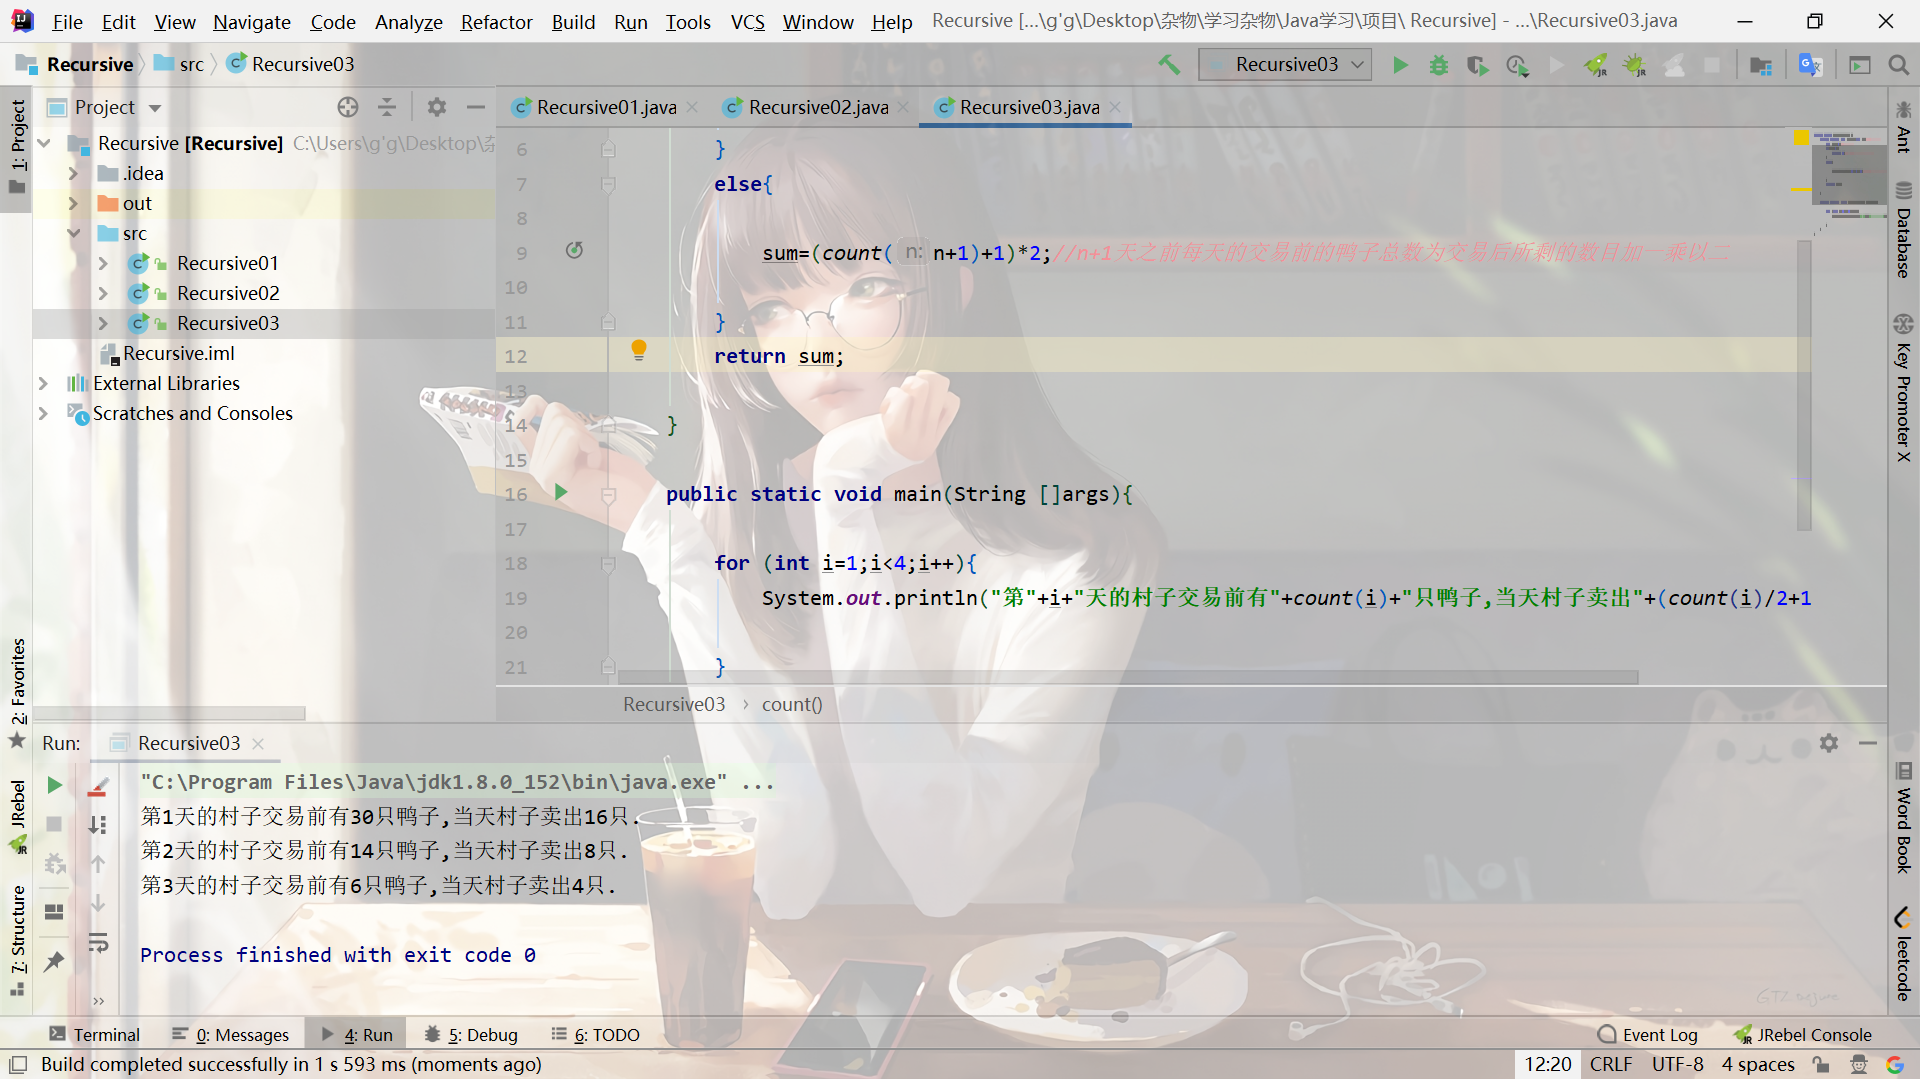Viewport: 1920px width, 1080px height.
Task: Click the Translate icon in toolbar
Action: (x=1810, y=65)
